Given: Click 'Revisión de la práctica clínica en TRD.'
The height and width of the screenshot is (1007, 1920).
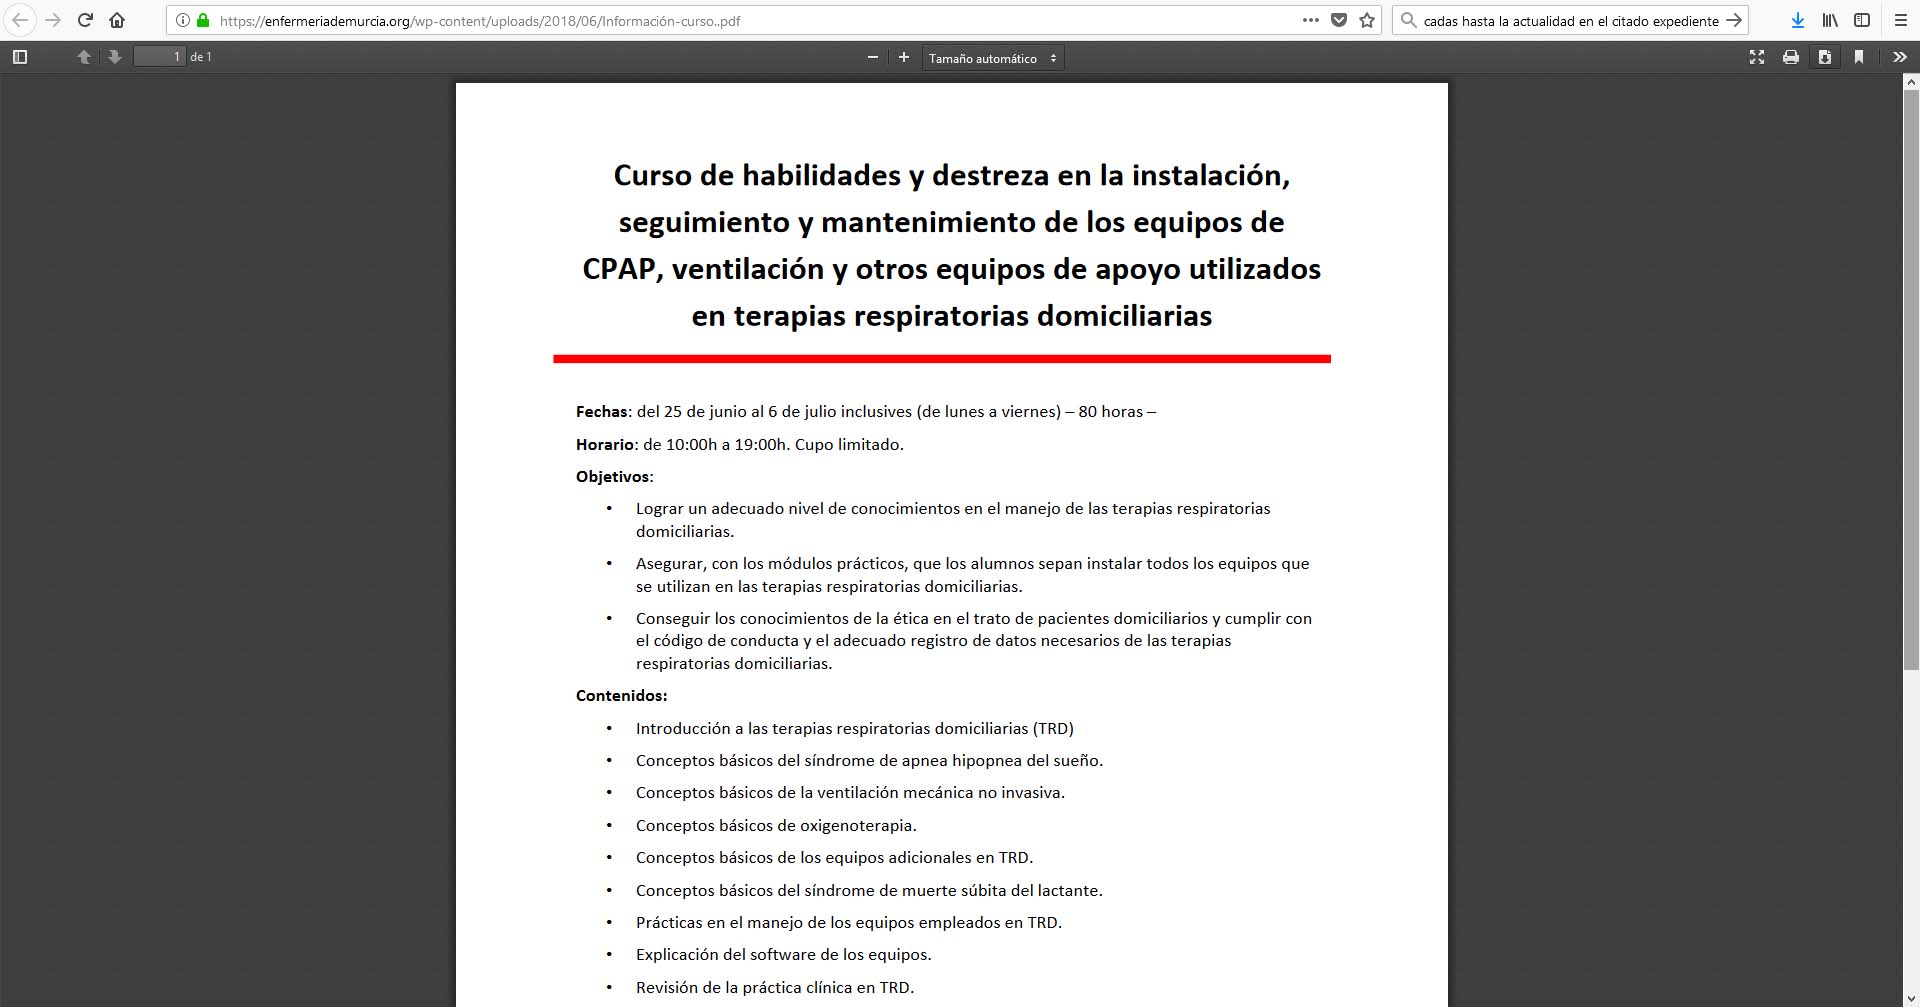Looking at the screenshot, I should pyautogui.click(x=775, y=987).
